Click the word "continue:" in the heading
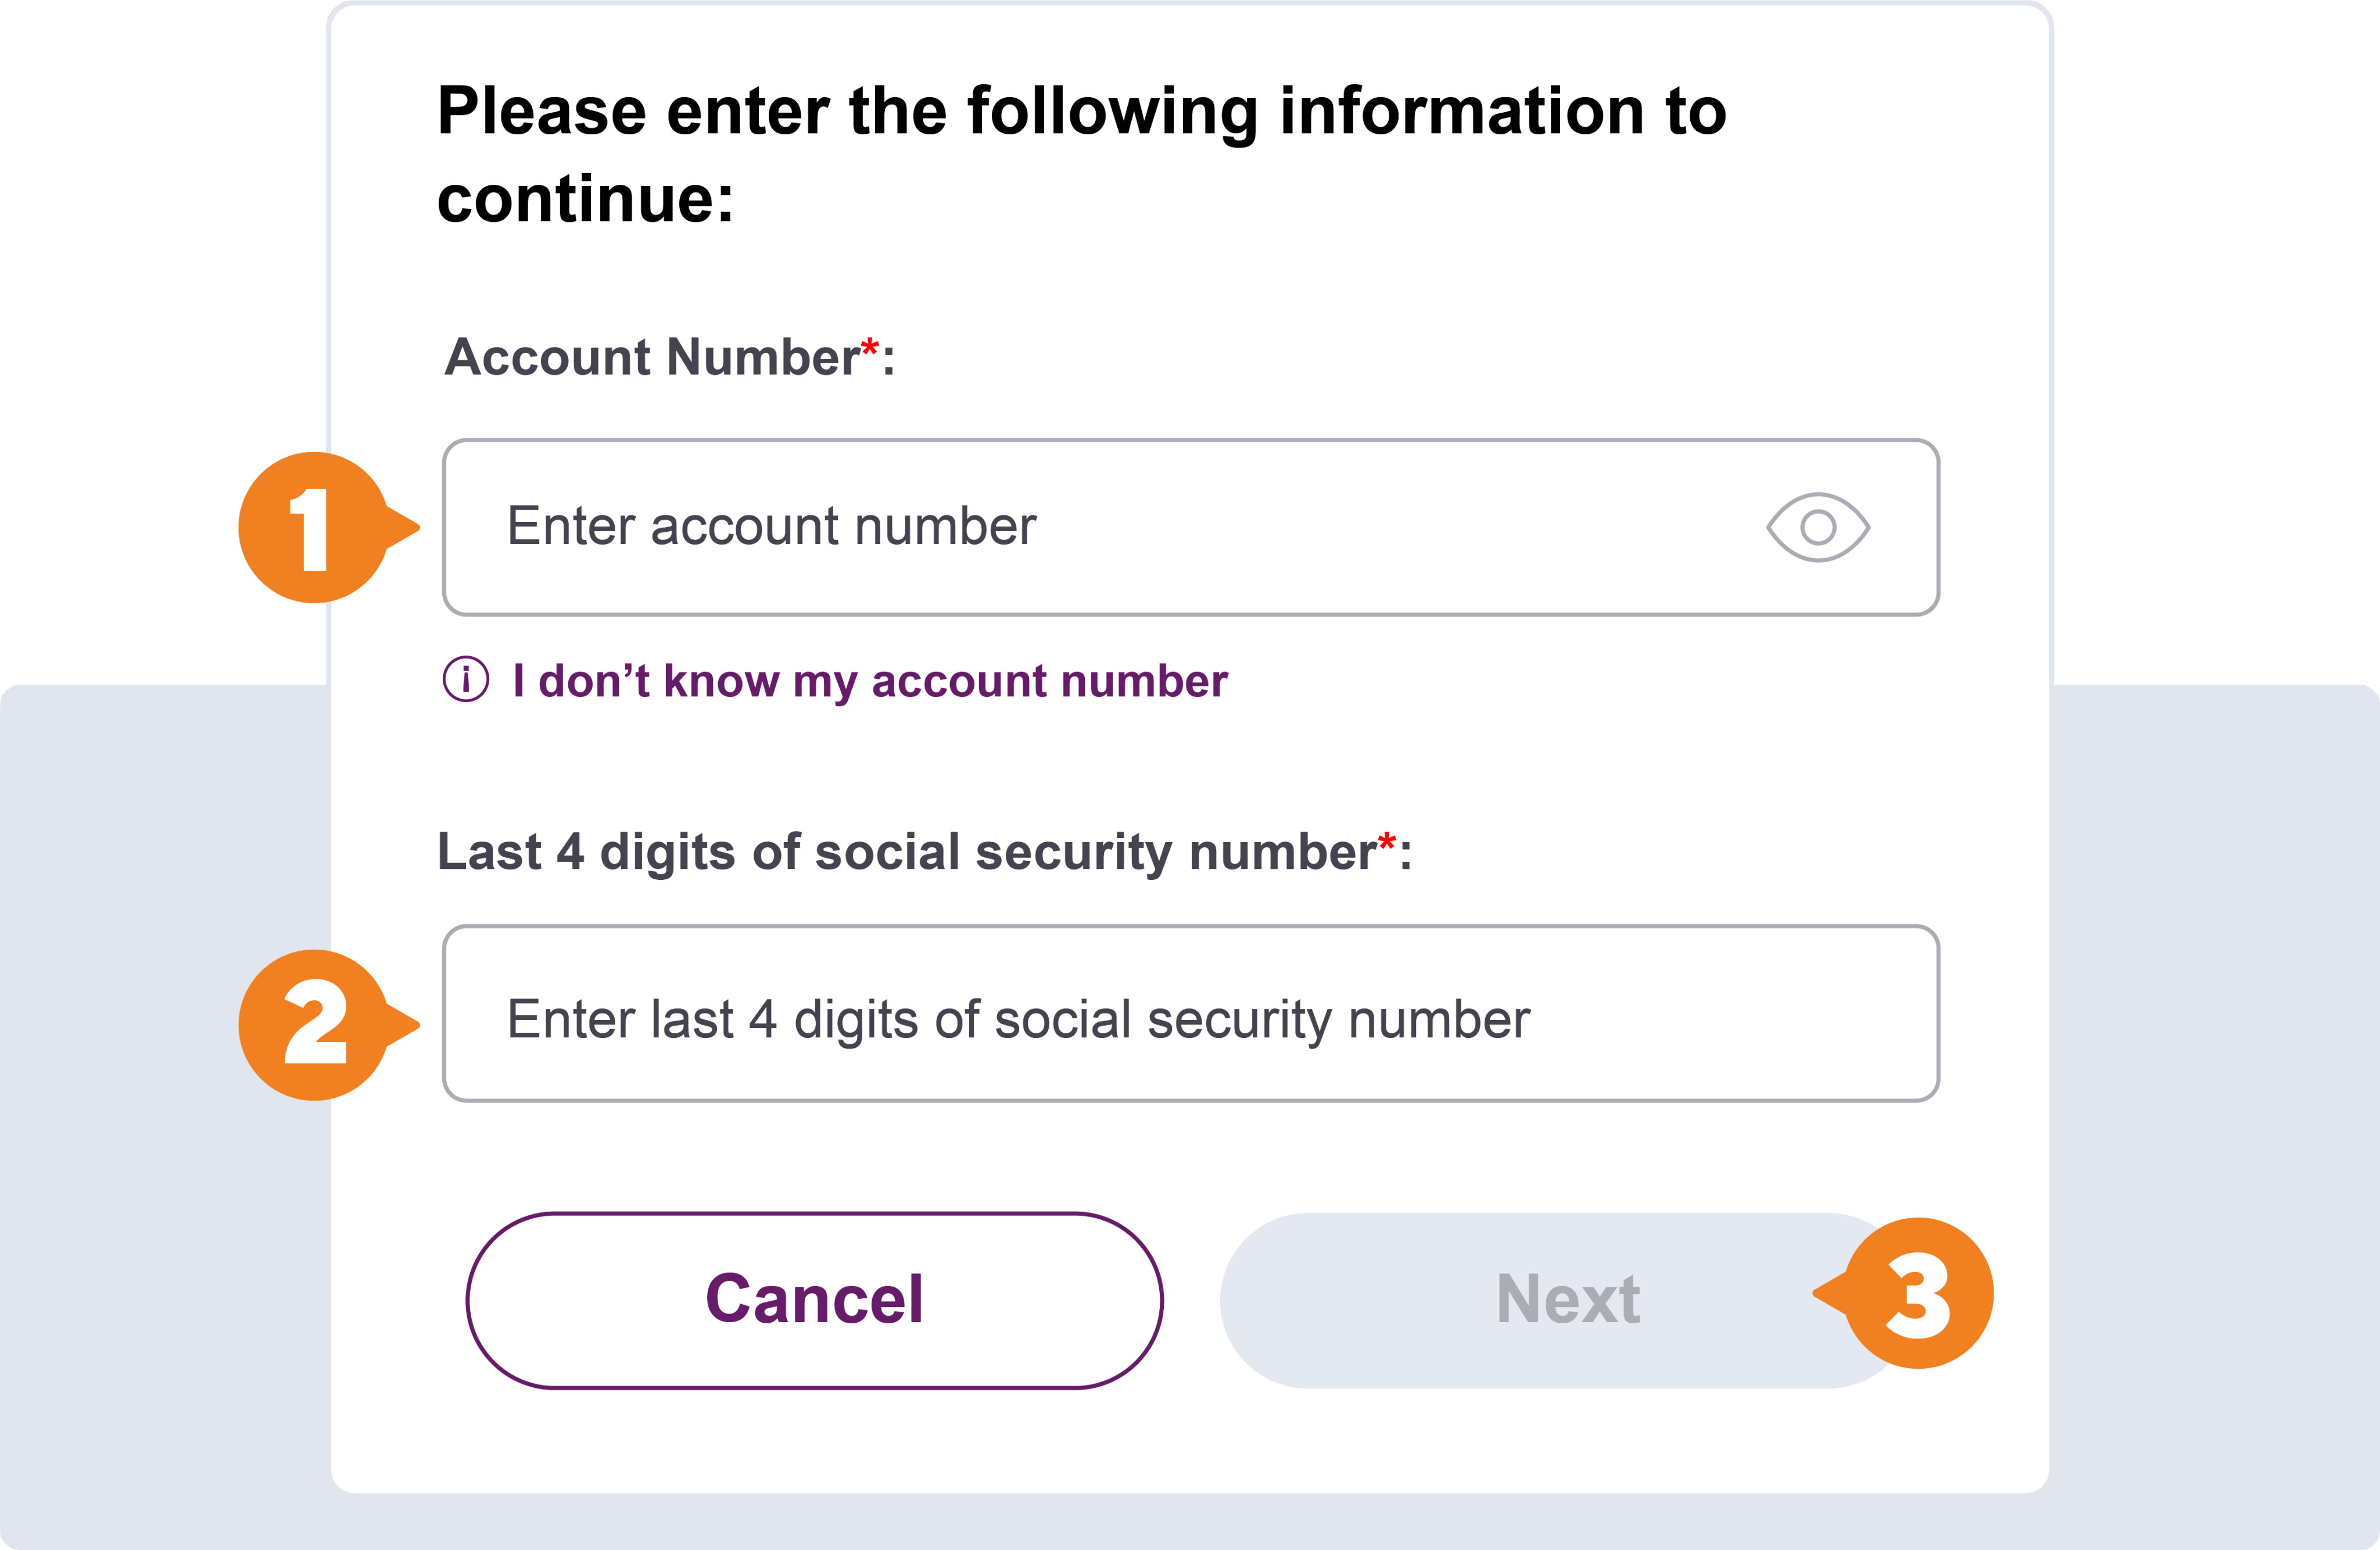This screenshot has height=1550, width=2380. 585,199
